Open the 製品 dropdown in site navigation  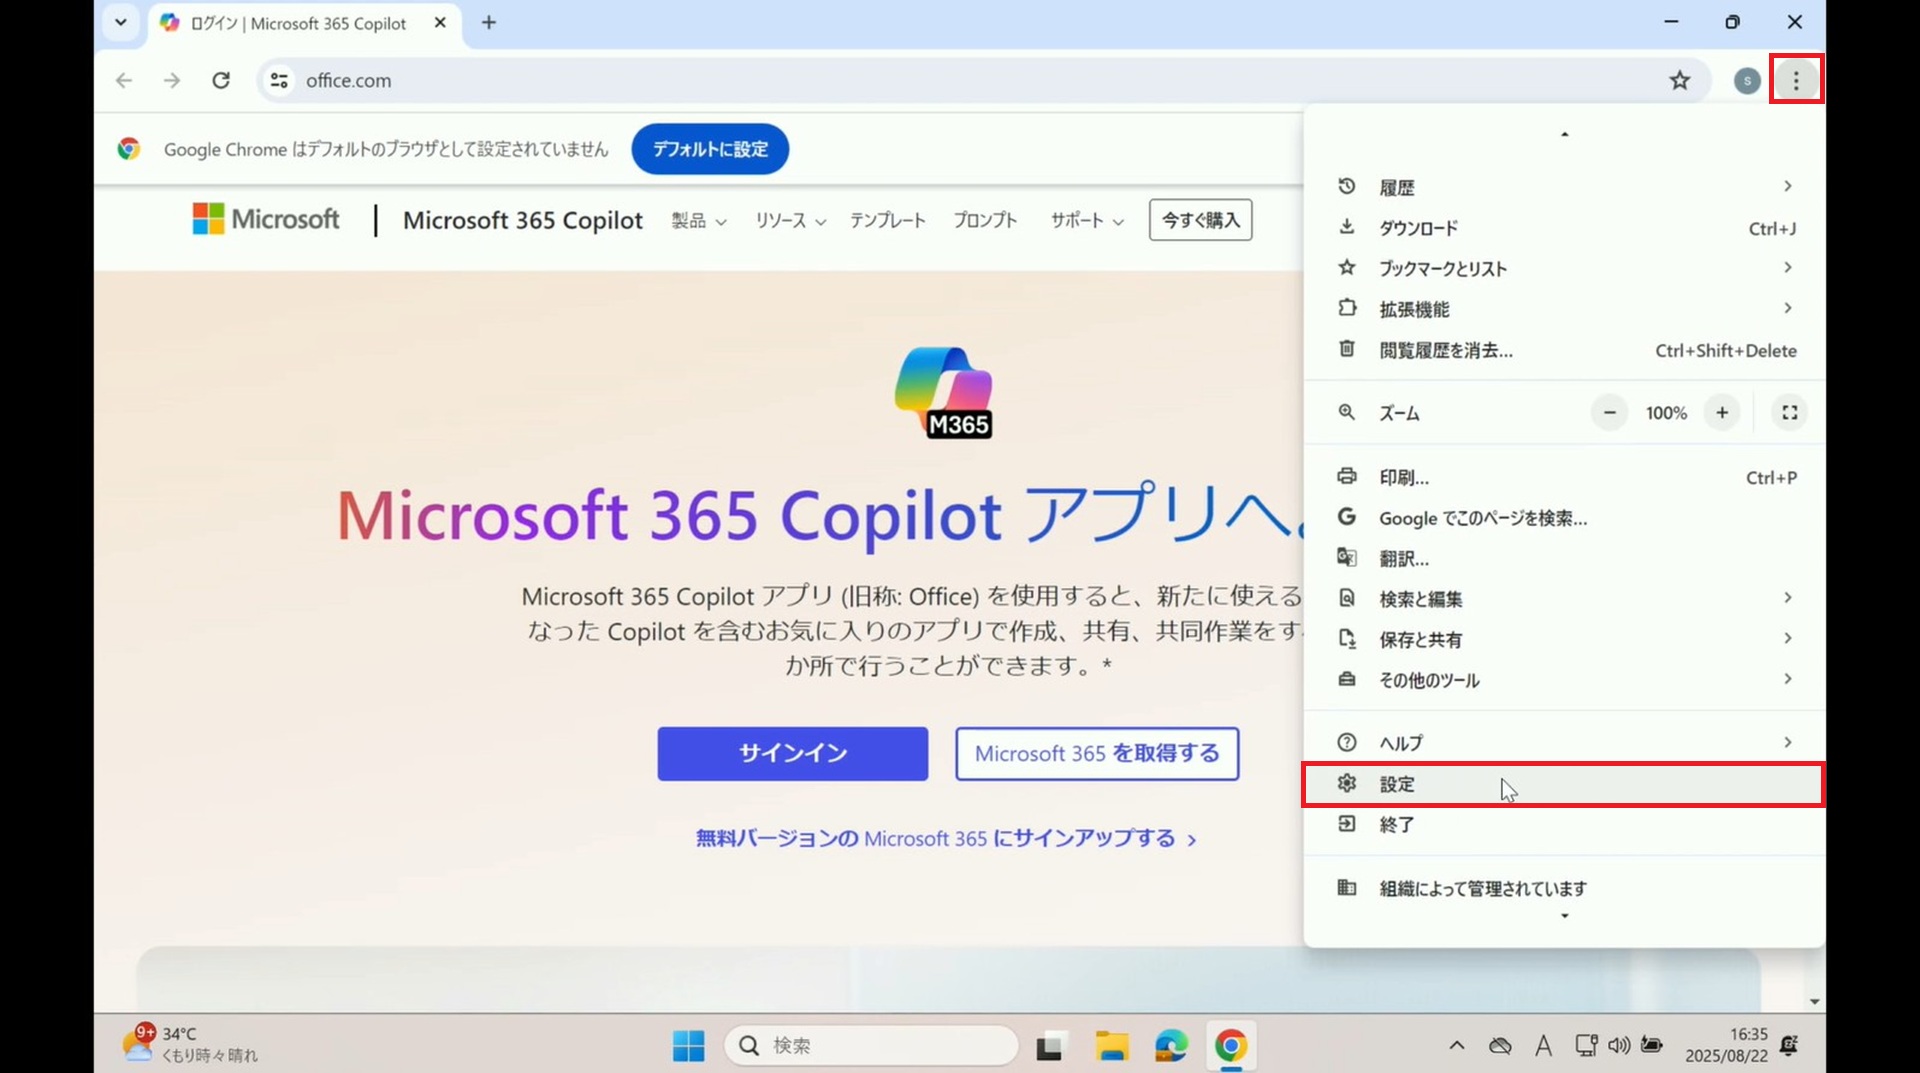(698, 220)
